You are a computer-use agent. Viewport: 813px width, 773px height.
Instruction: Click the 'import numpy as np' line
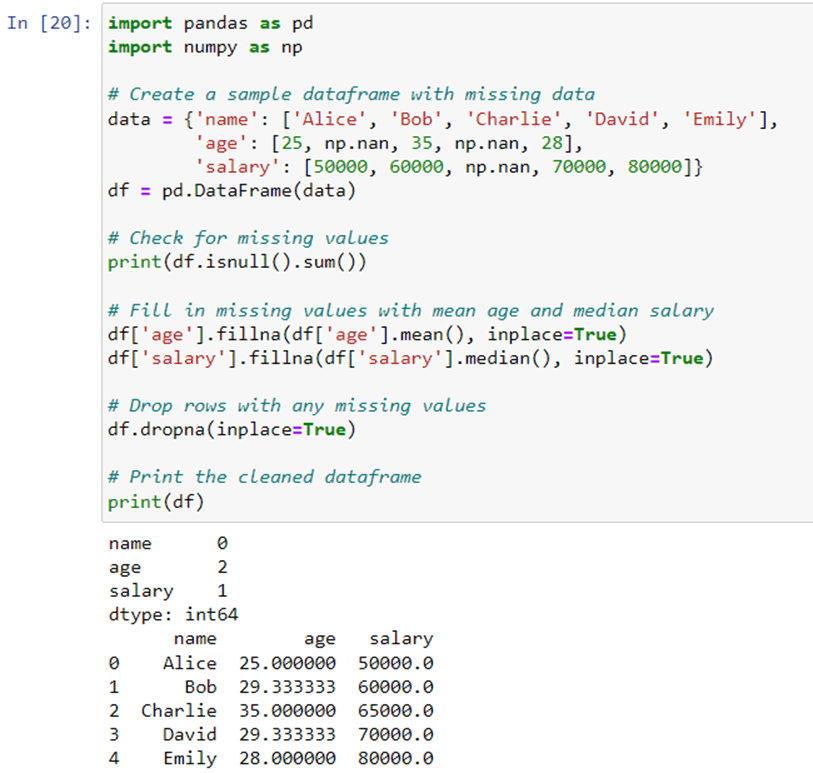coord(205,47)
